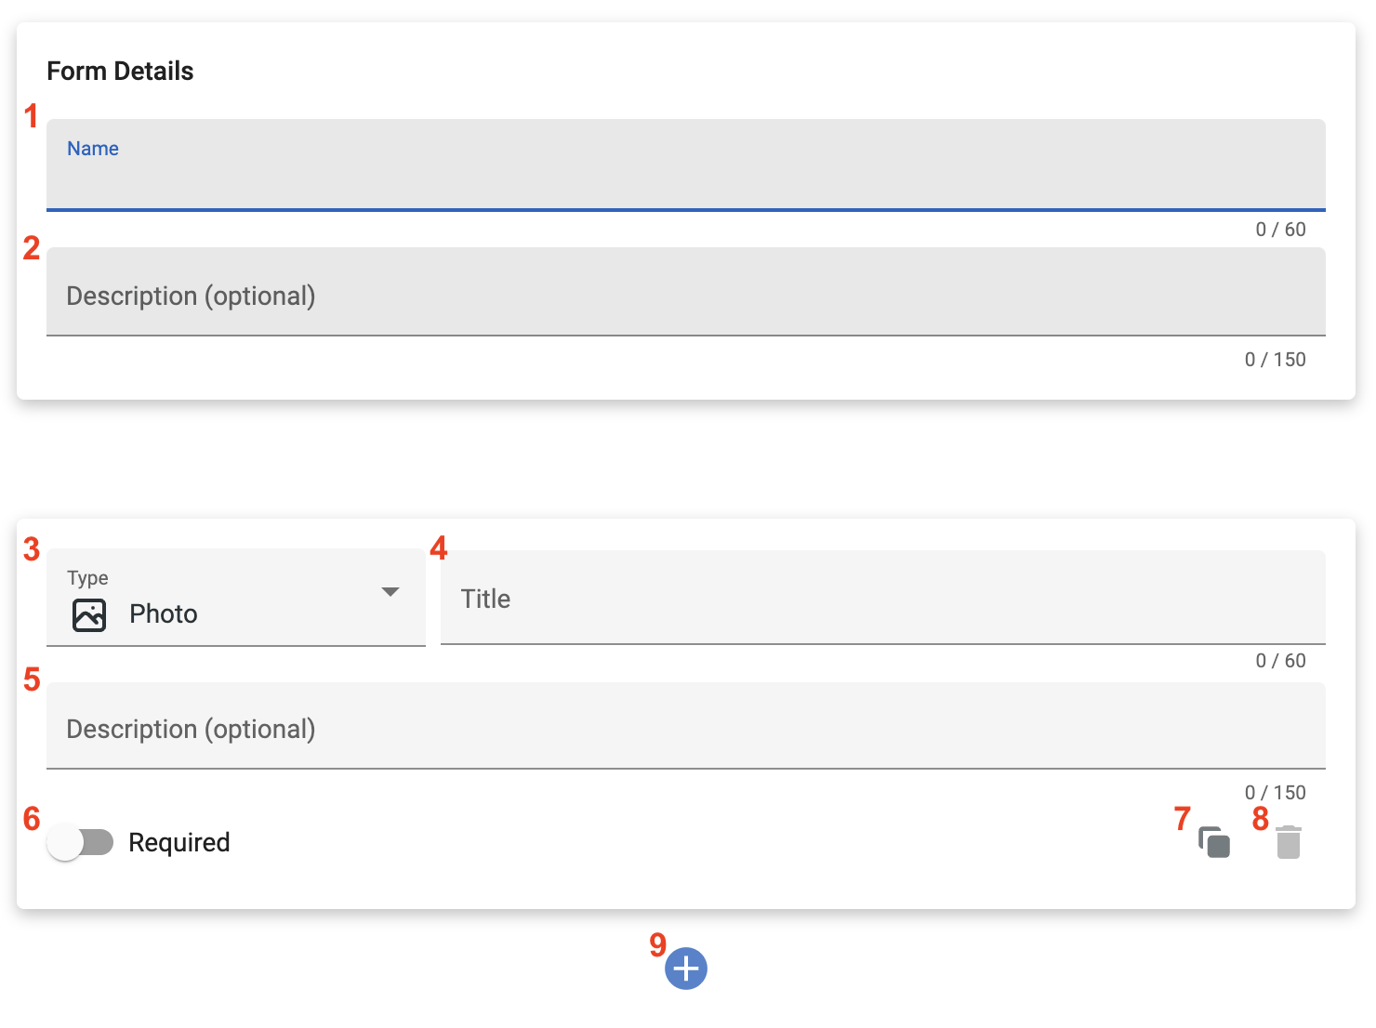
Task: Click the add new field circle icon
Action: pos(686,968)
